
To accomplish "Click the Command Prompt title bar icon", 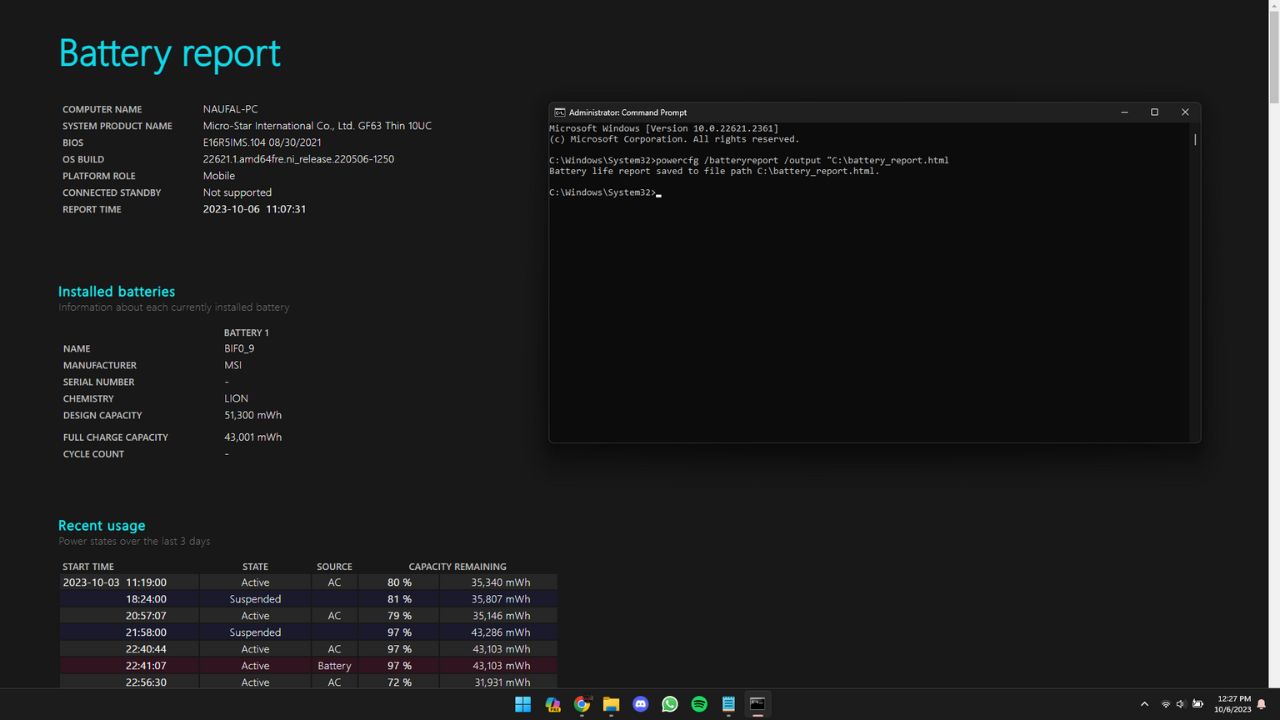I will [560, 112].
